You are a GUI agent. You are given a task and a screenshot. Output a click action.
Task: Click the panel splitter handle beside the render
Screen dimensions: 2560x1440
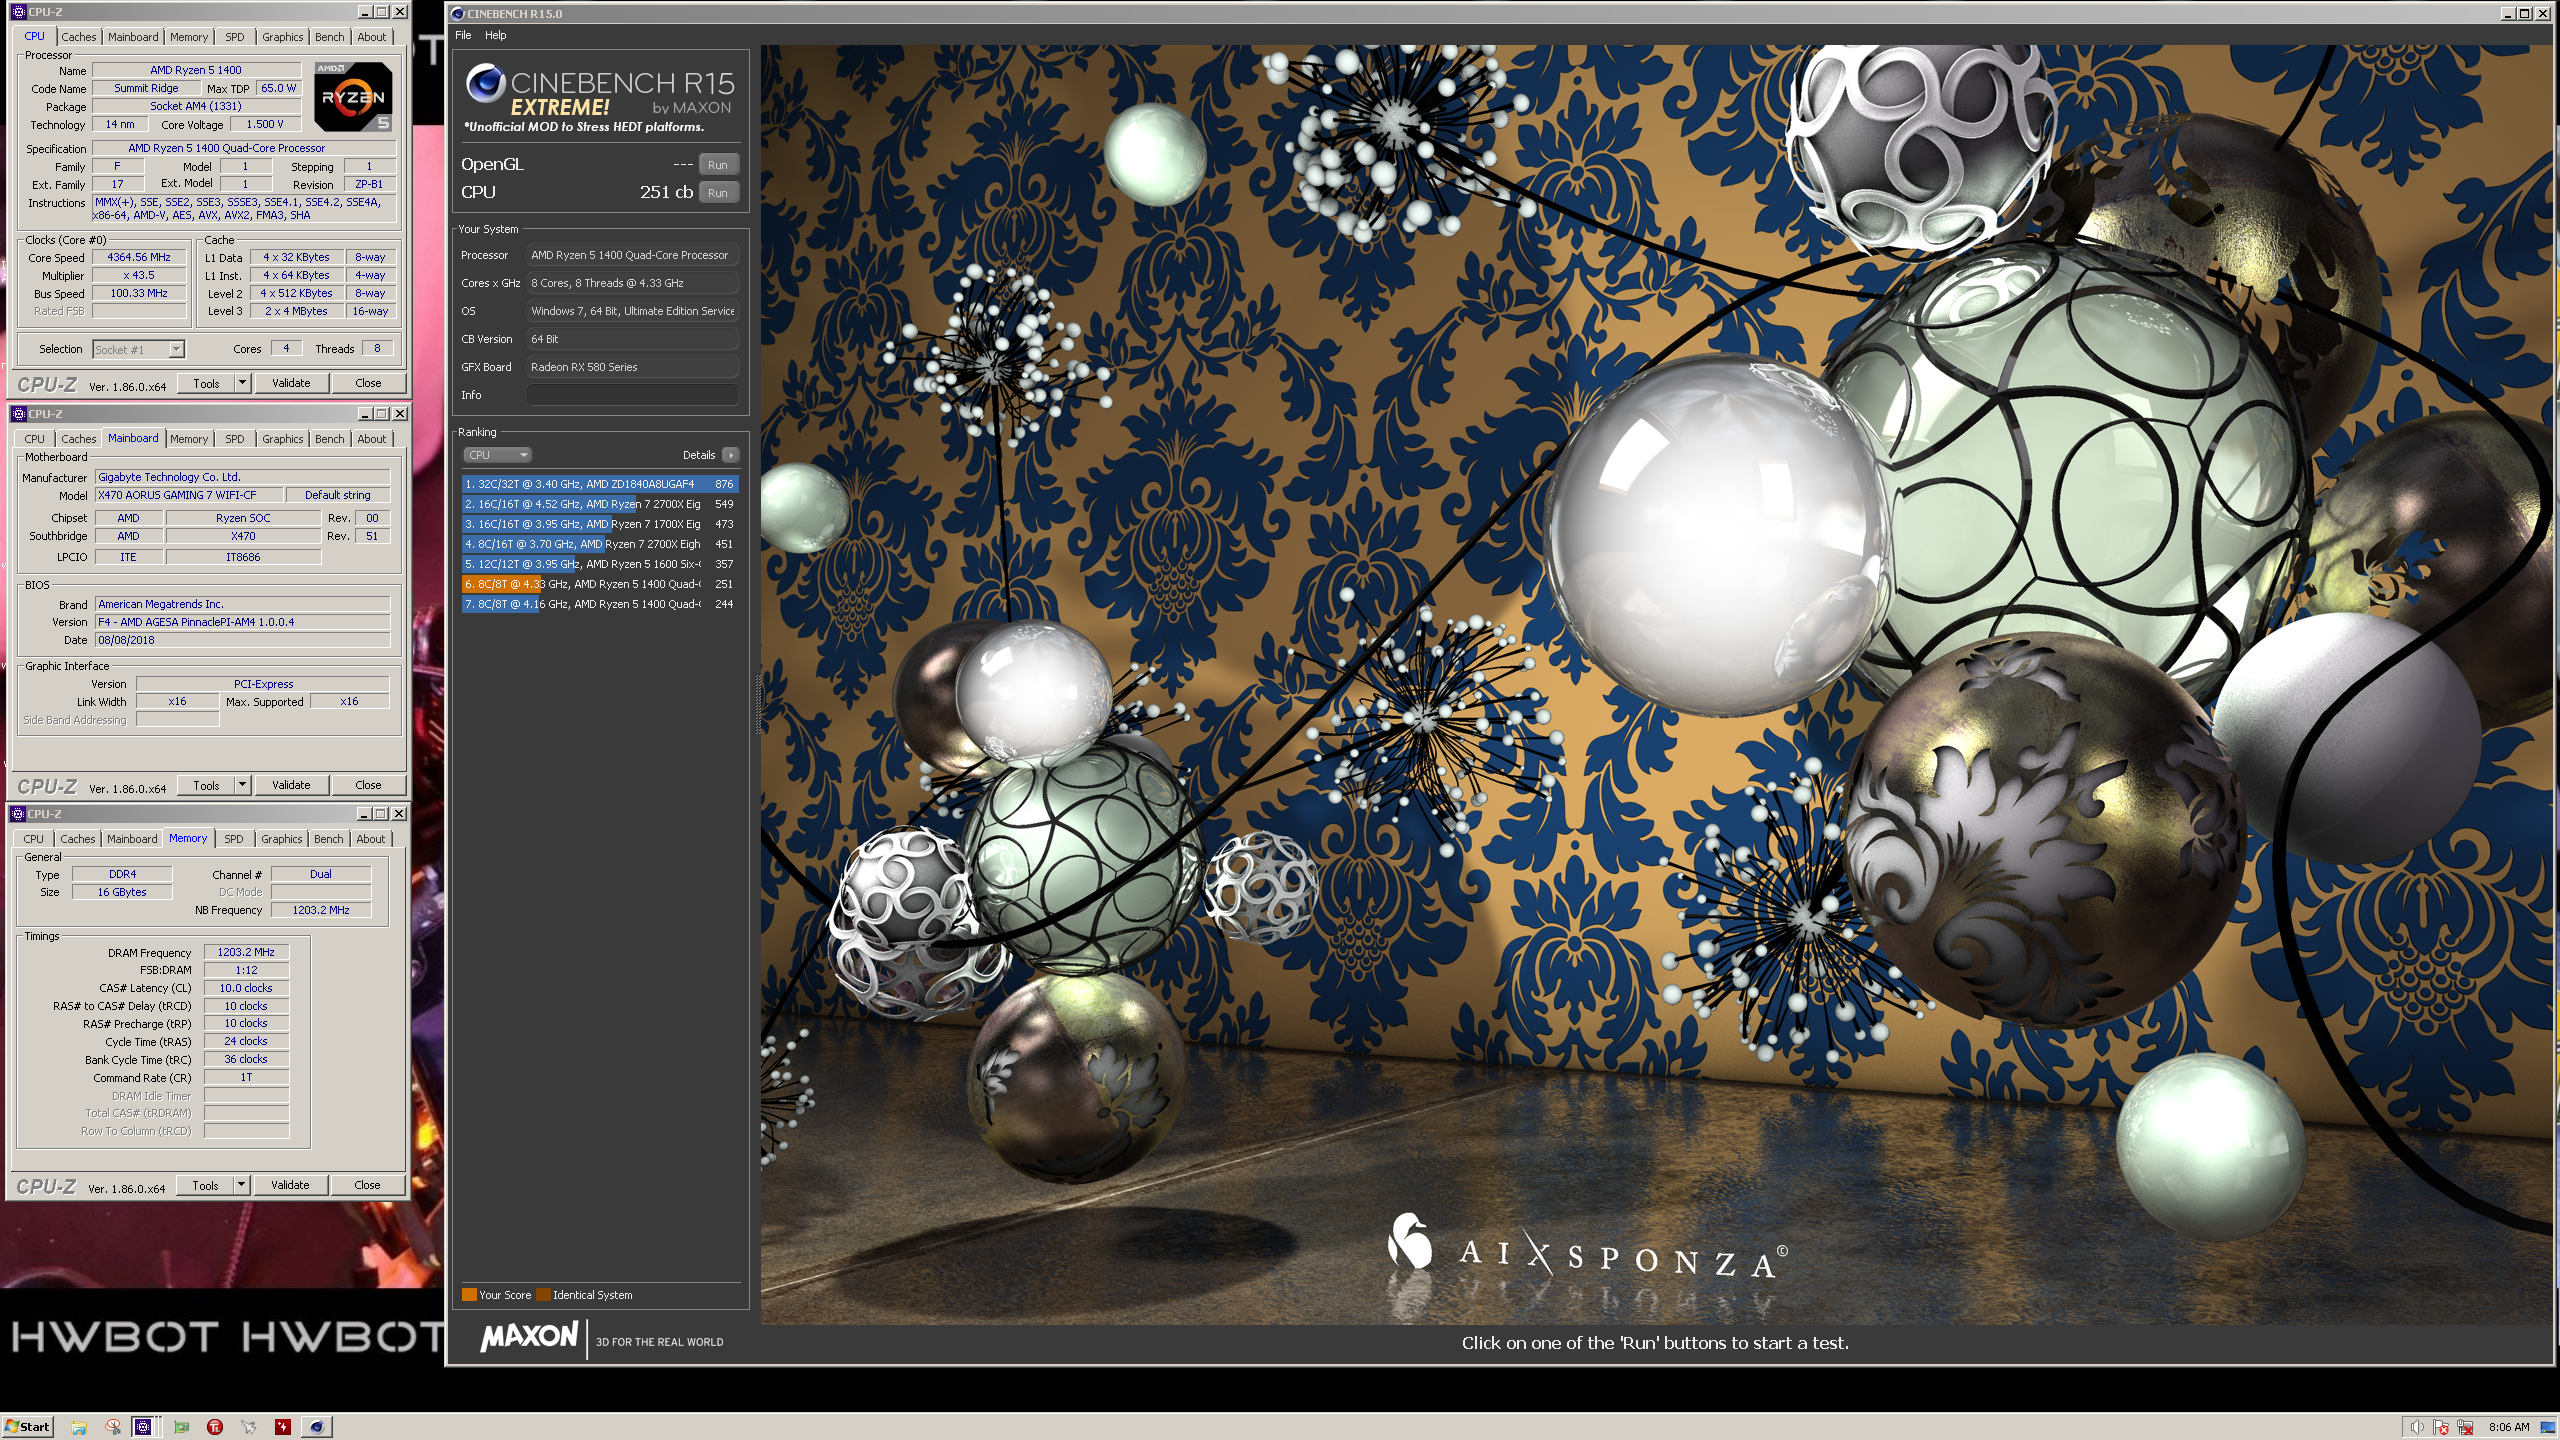(x=758, y=705)
